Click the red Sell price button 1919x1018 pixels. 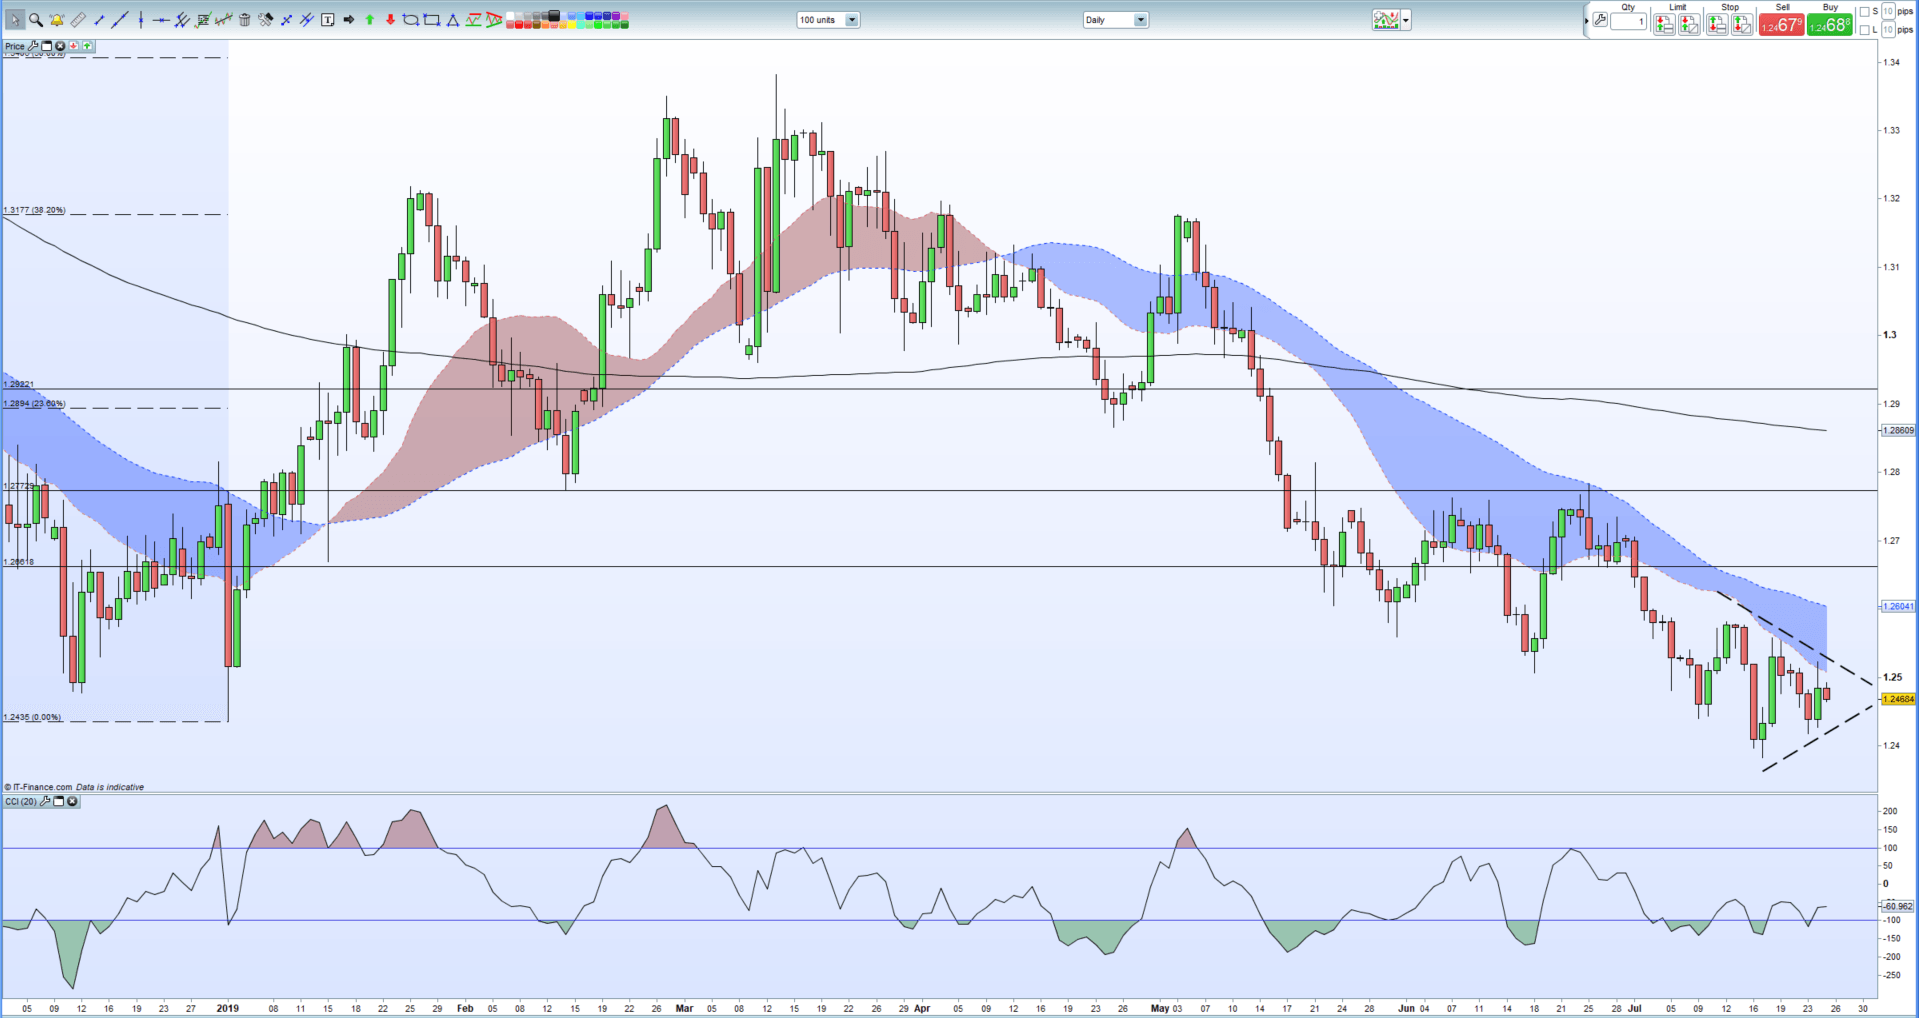(x=1781, y=24)
